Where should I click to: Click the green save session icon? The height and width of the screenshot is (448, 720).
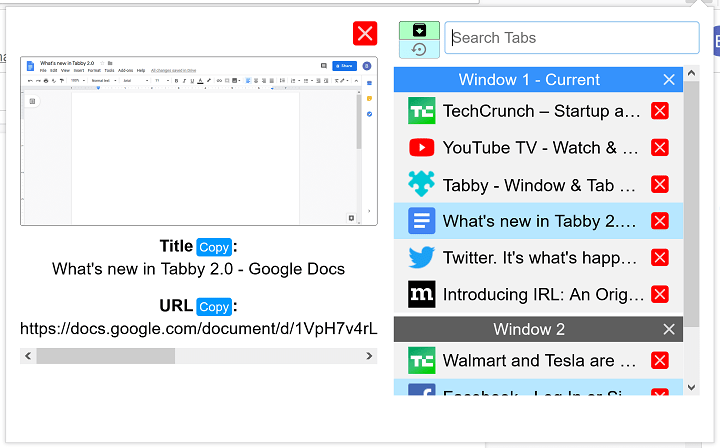pos(419,30)
